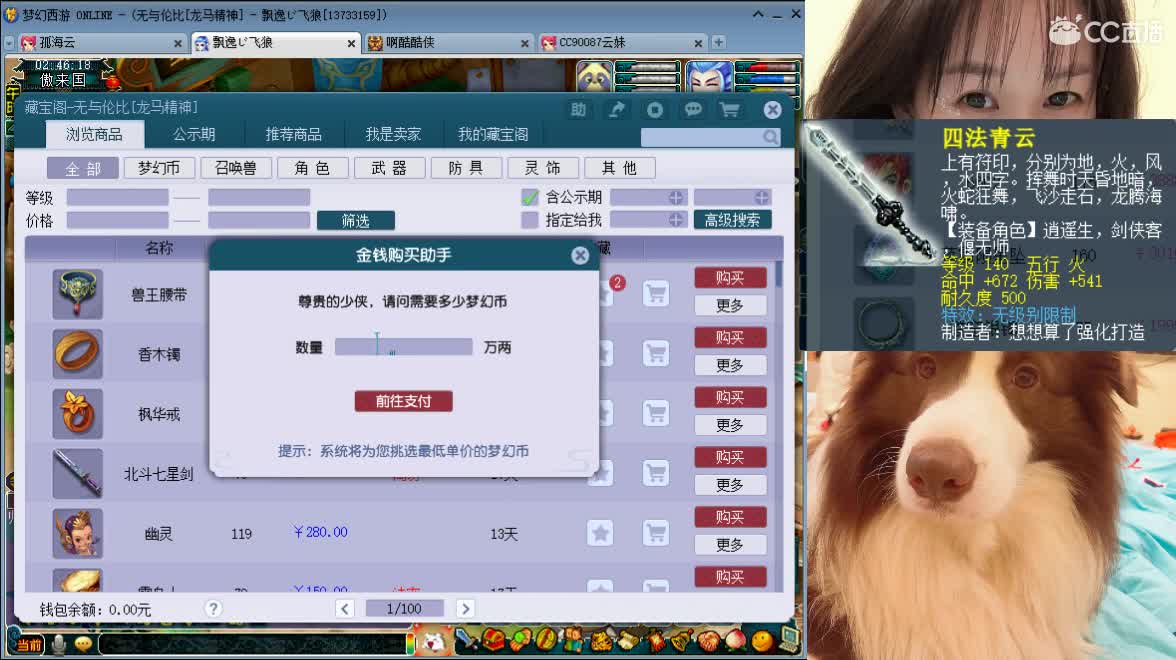Click the minimum 等级 input field
The width and height of the screenshot is (1176, 660).
click(117, 197)
